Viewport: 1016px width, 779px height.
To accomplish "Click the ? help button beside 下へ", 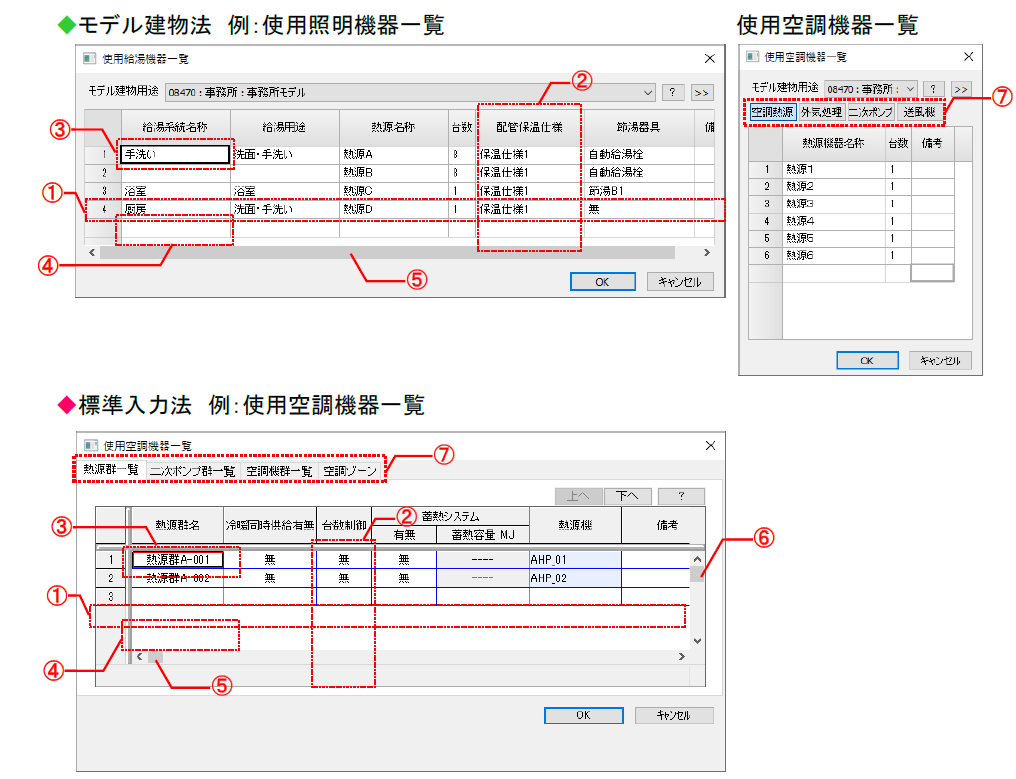I will click(681, 497).
